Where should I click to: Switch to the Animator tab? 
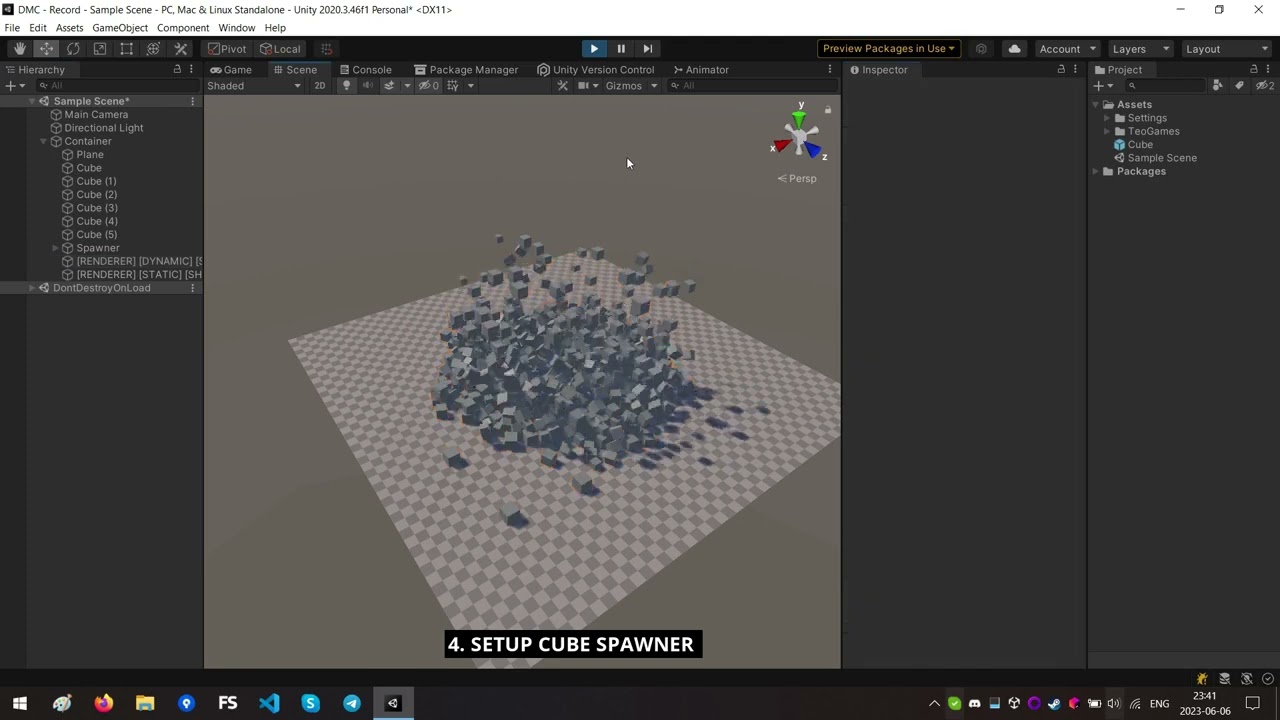point(701,70)
